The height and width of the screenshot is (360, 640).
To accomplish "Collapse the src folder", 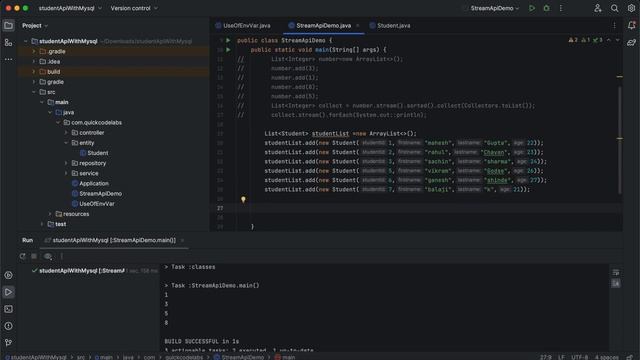I will pos(34,92).
